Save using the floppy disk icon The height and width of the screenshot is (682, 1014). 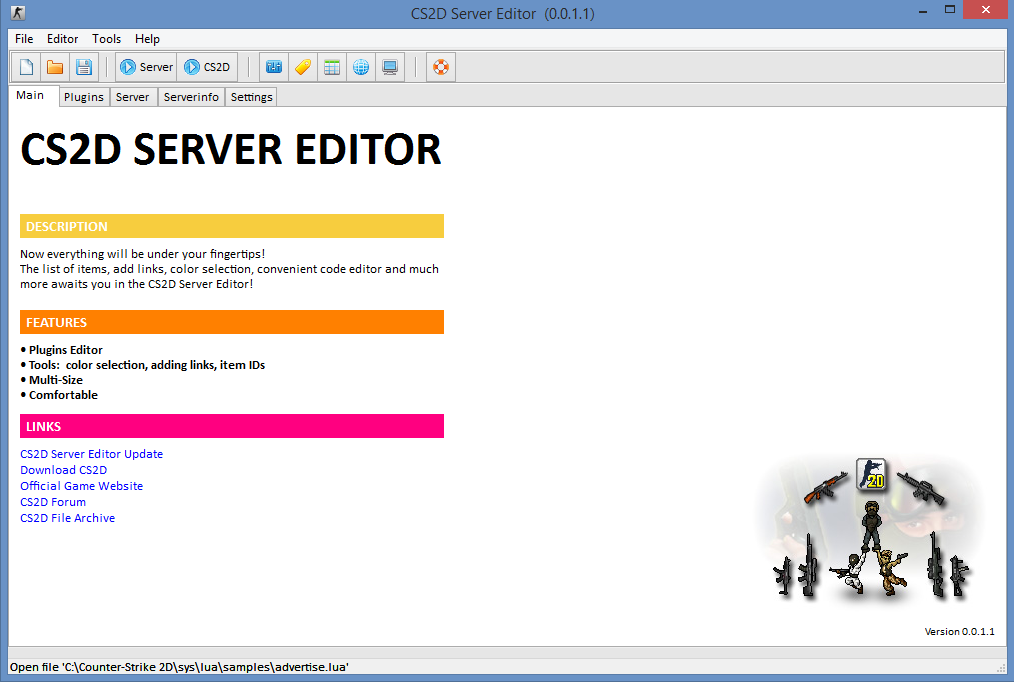click(83, 67)
